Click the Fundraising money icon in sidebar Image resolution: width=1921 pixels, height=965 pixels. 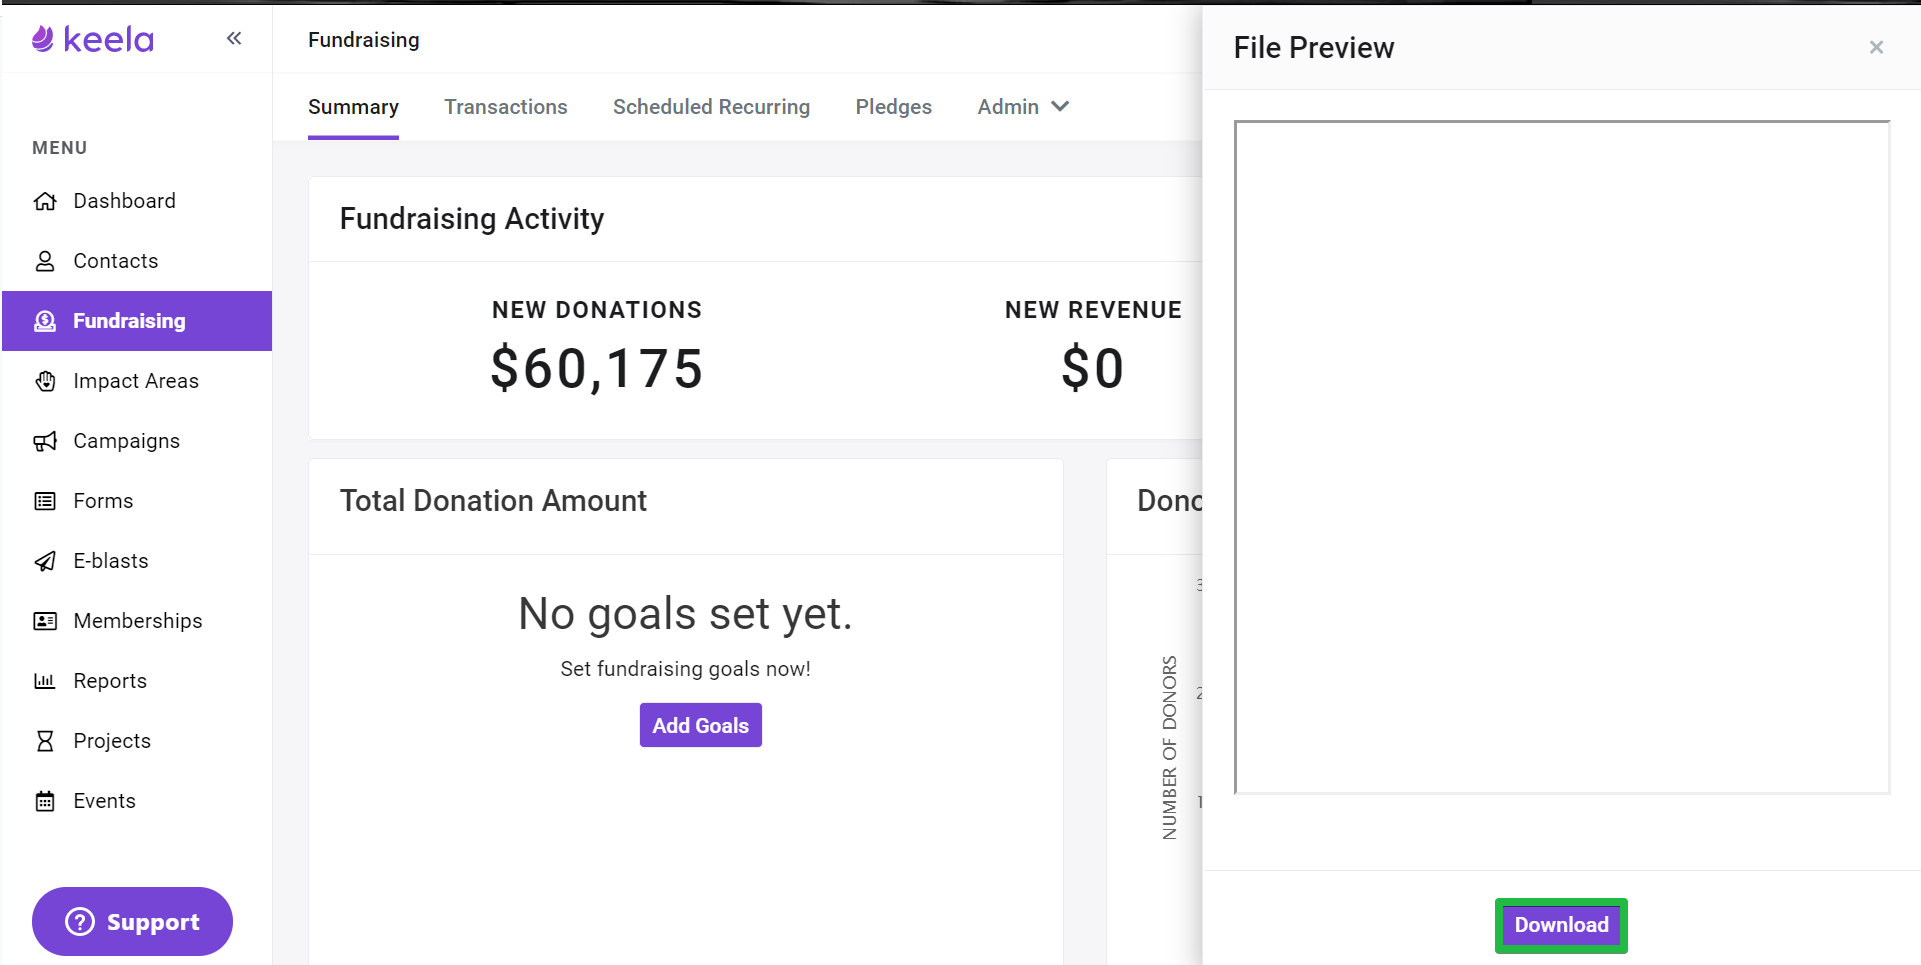[x=45, y=321]
